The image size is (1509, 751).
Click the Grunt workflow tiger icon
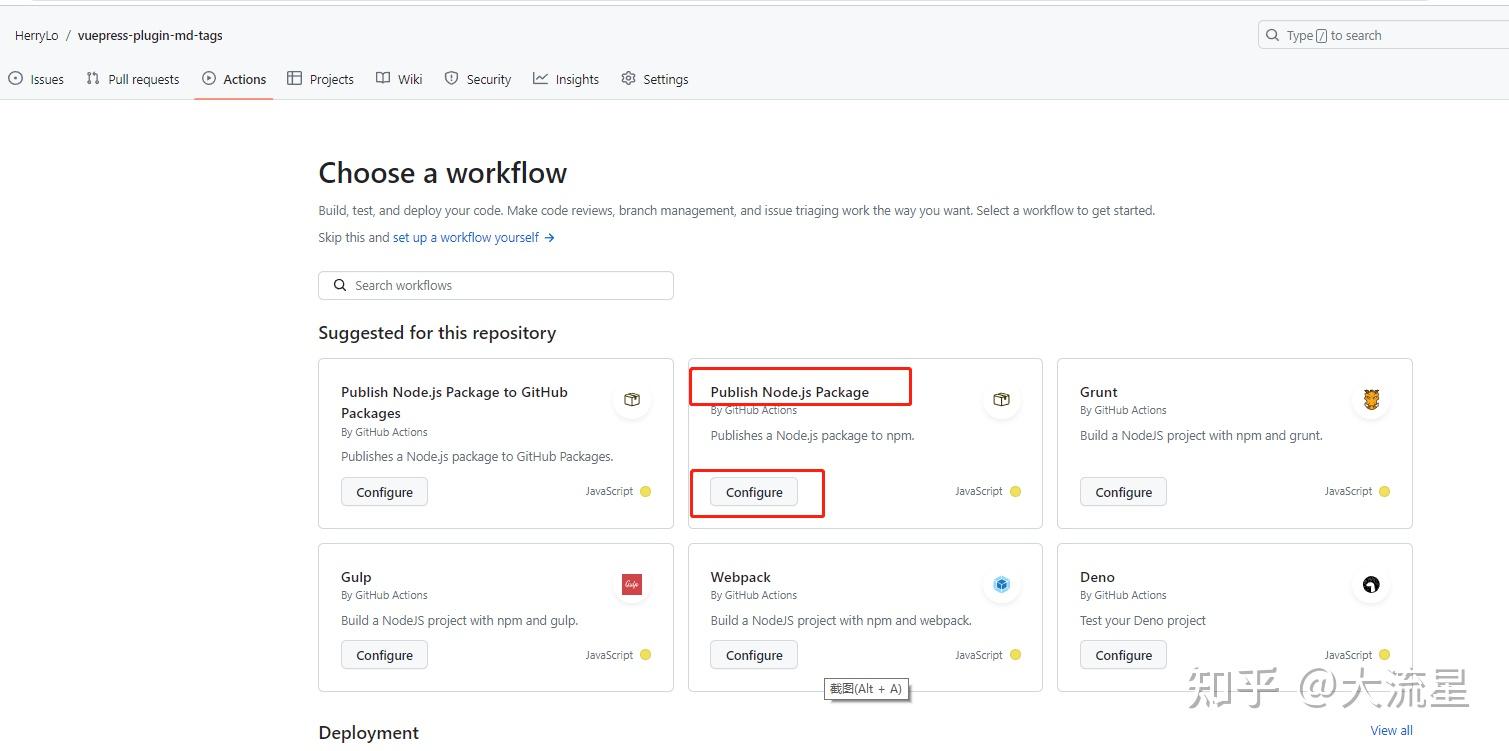click(1371, 399)
